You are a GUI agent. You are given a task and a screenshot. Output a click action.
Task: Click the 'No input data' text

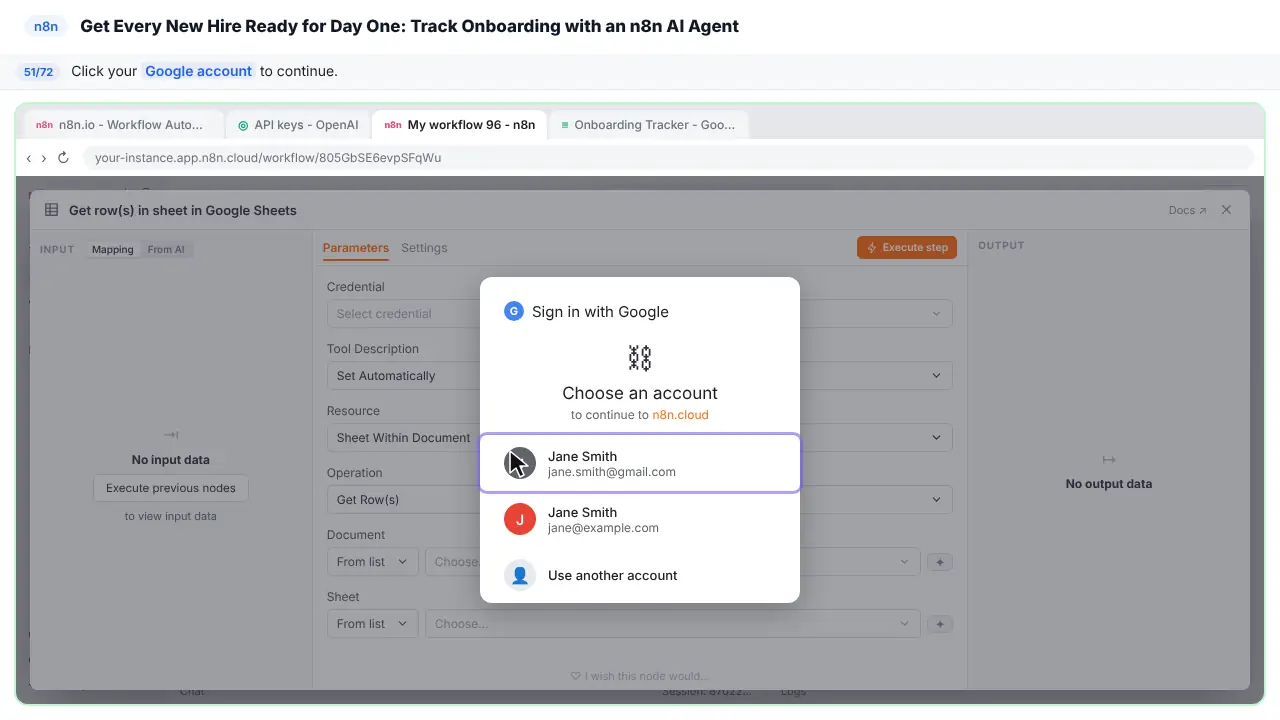[171, 460]
